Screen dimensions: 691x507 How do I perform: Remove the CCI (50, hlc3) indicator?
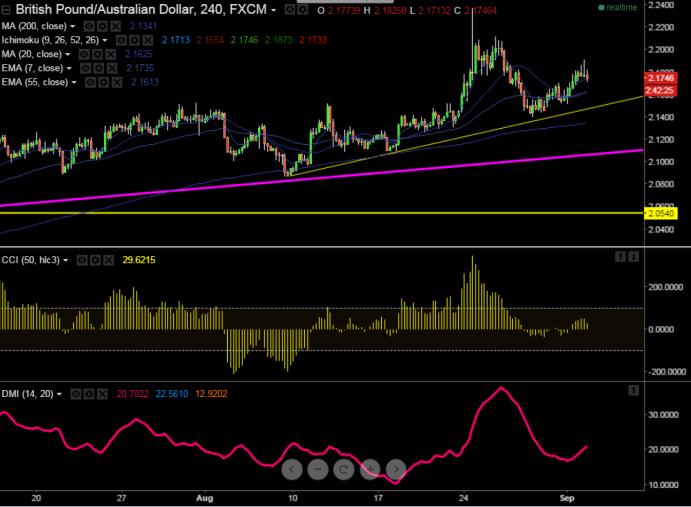pyautogui.click(x=108, y=261)
